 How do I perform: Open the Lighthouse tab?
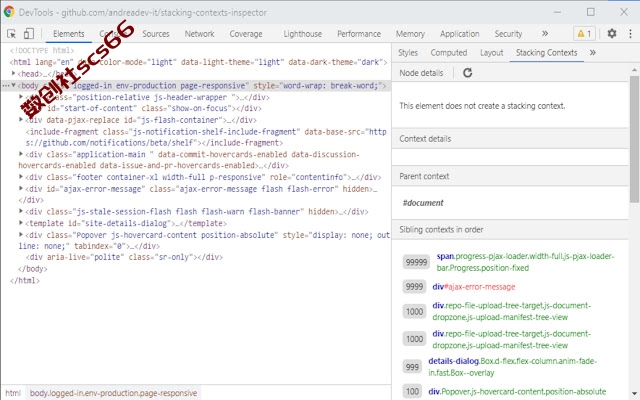click(302, 34)
